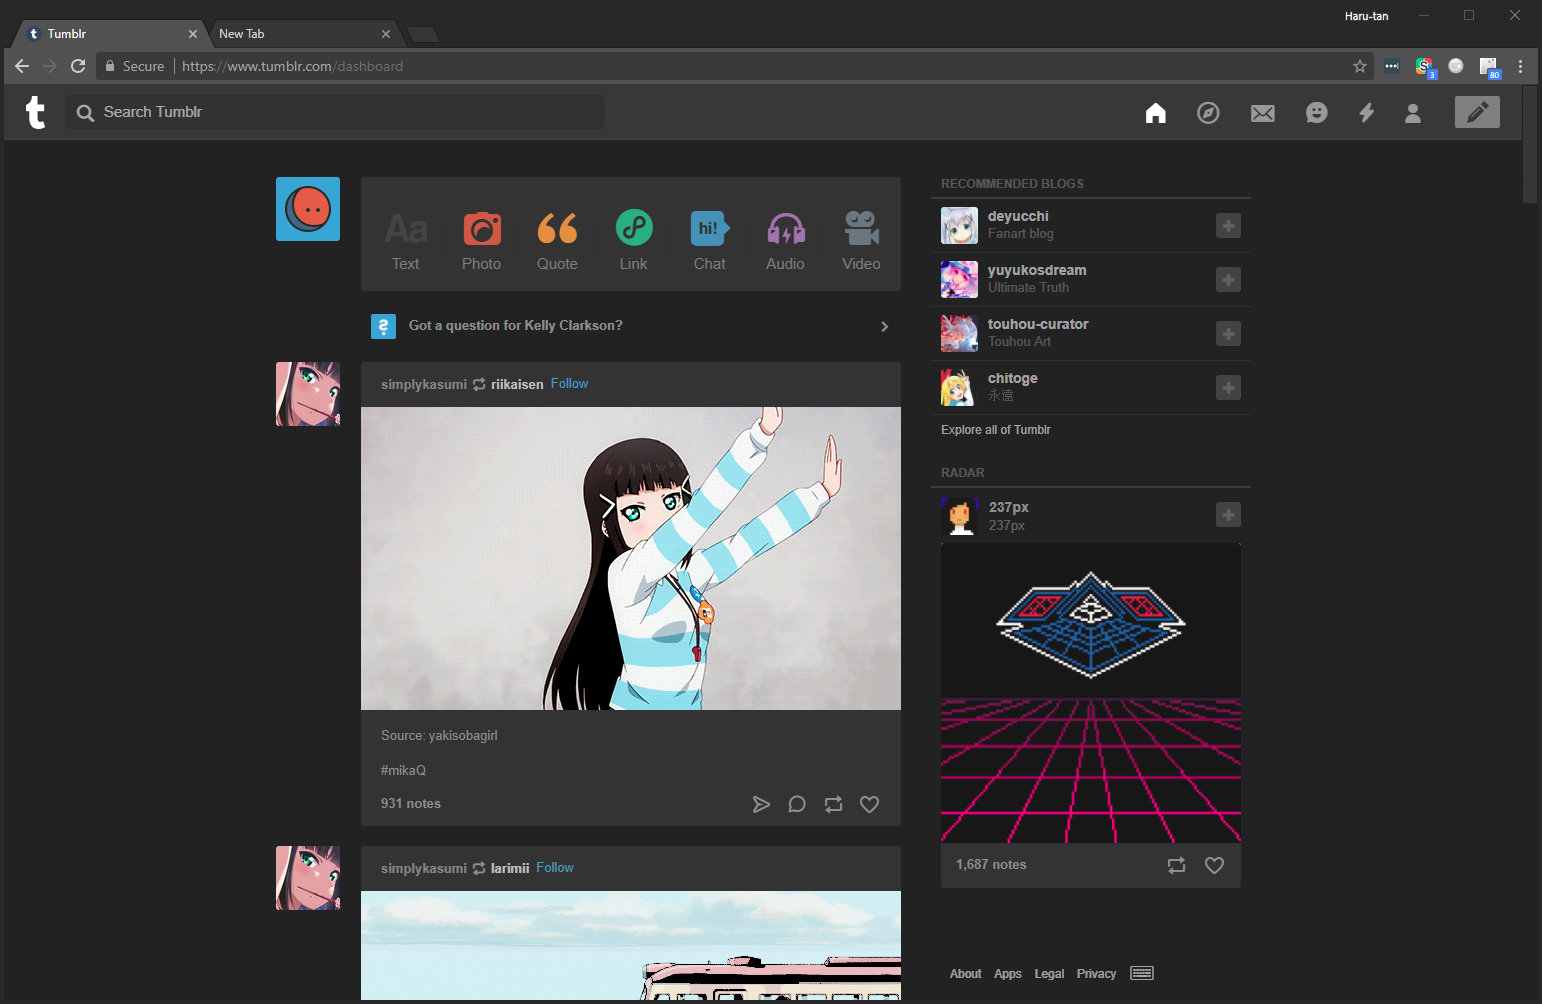This screenshot has height=1004, width=1542.
Task: Follow yuyukosdream with the plus button
Action: tap(1228, 280)
